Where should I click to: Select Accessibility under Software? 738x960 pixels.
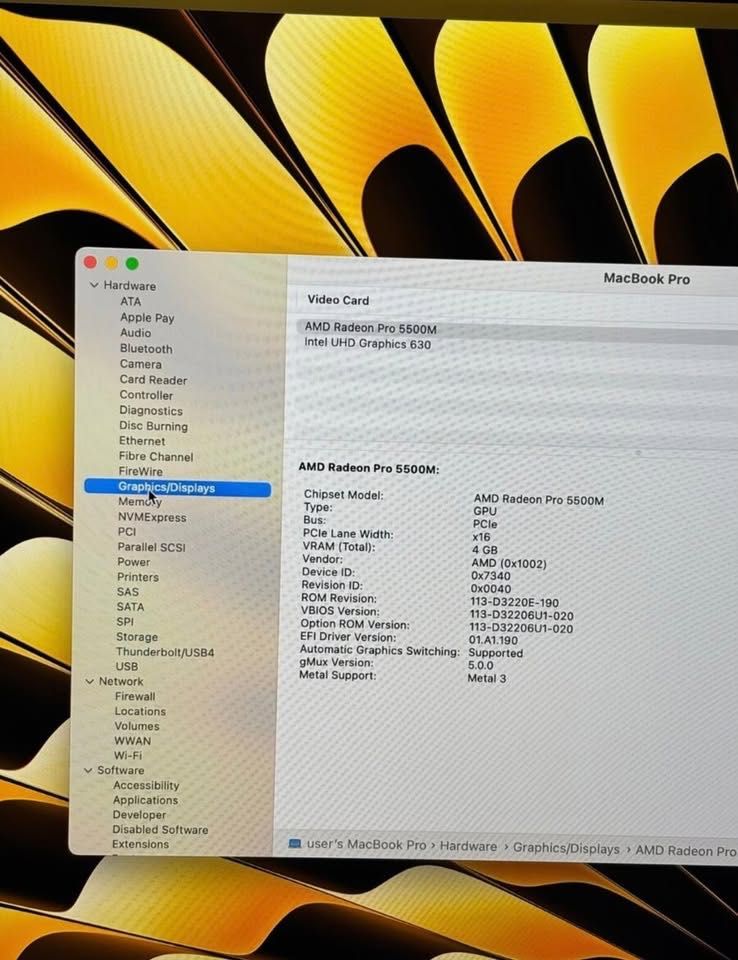pos(146,785)
